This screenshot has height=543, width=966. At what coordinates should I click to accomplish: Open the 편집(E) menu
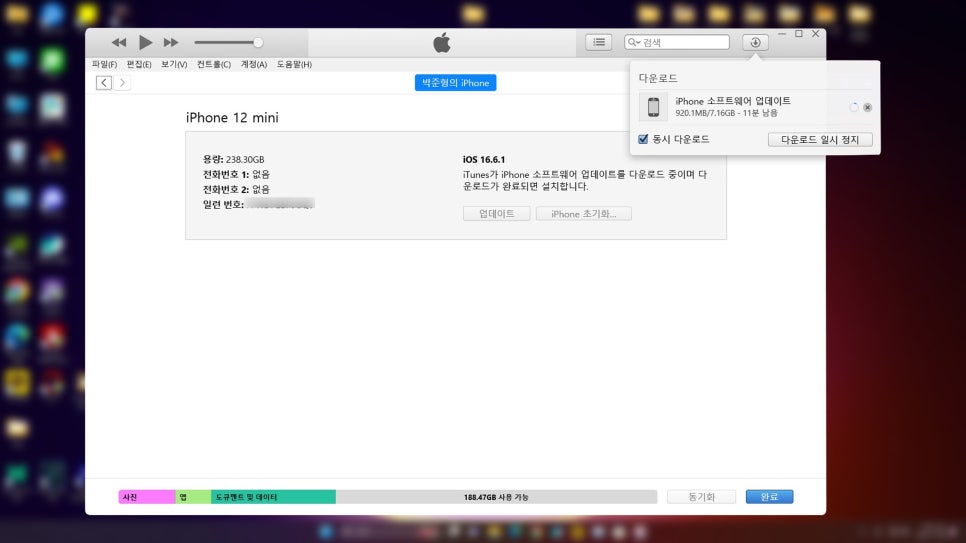click(x=139, y=64)
